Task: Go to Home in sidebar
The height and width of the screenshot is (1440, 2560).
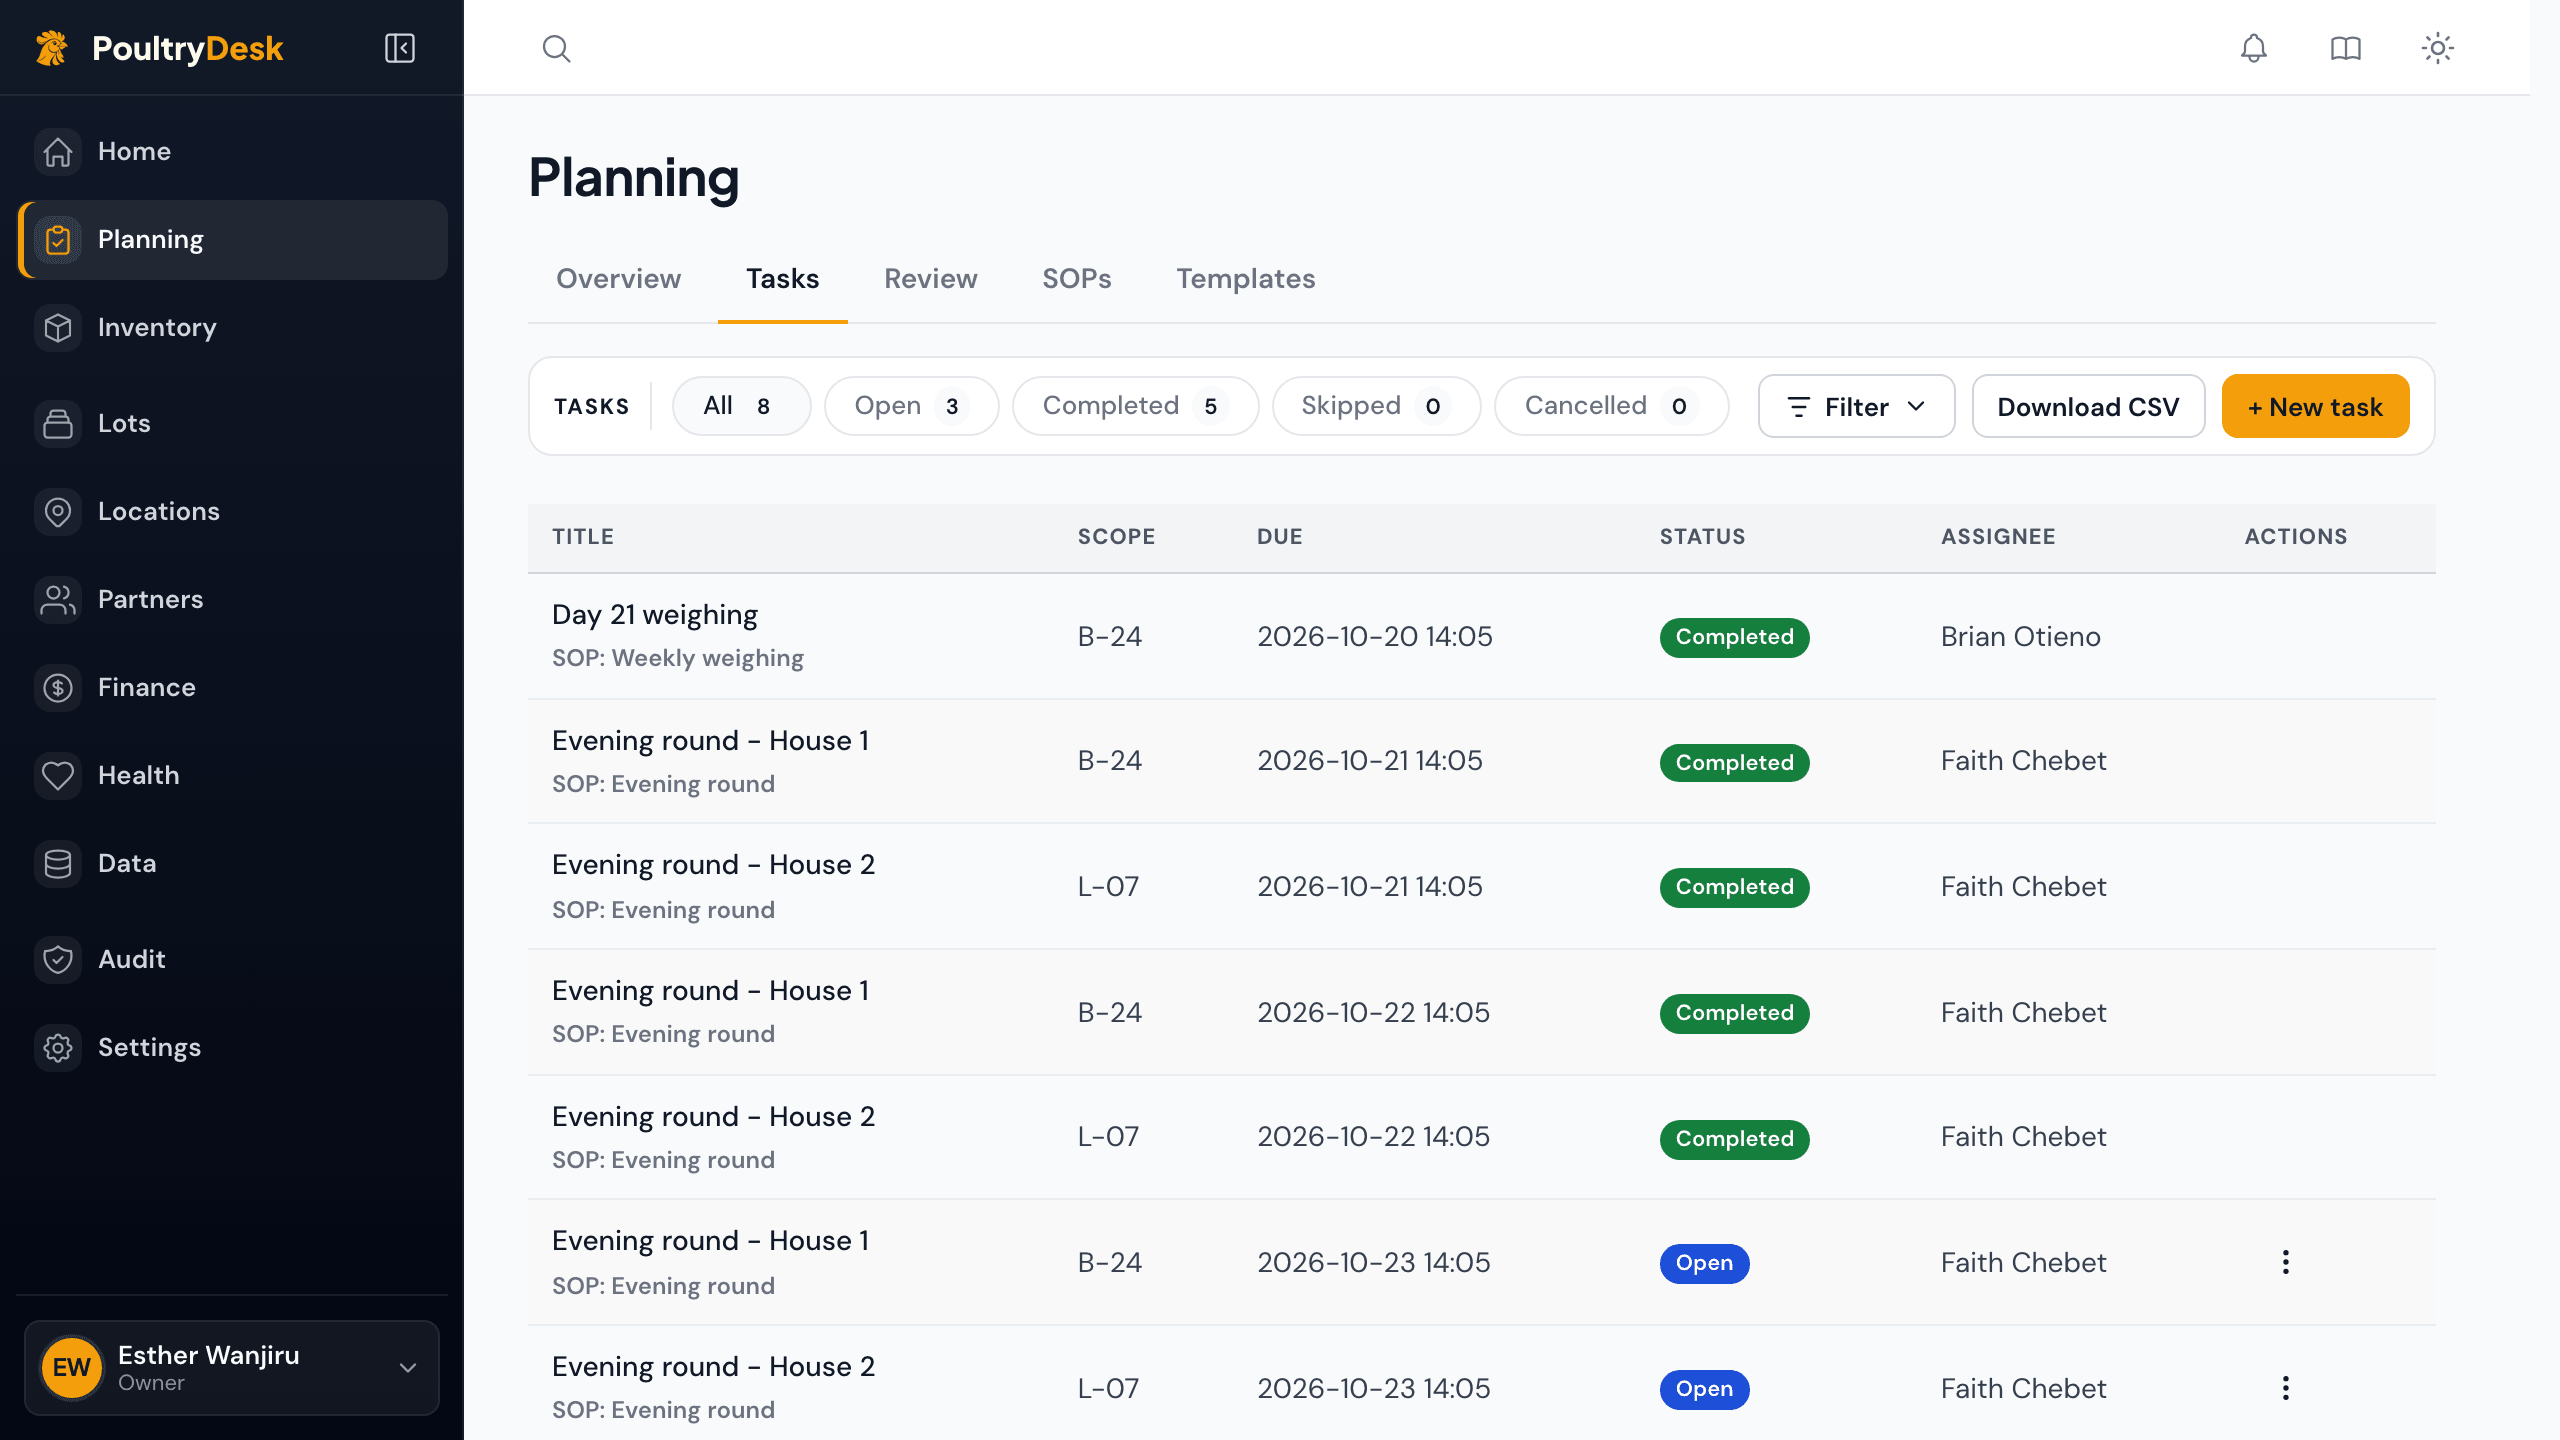Action: click(x=232, y=152)
